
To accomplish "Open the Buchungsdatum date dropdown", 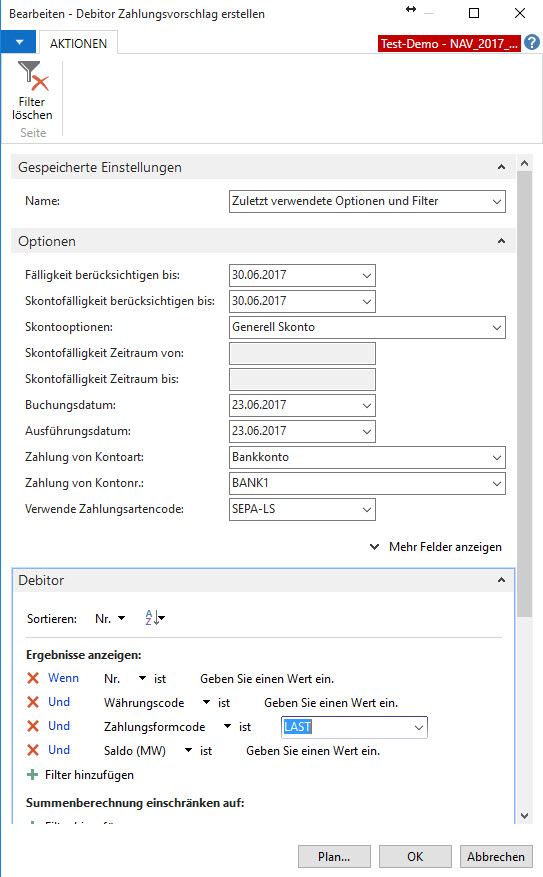I will [x=367, y=406].
